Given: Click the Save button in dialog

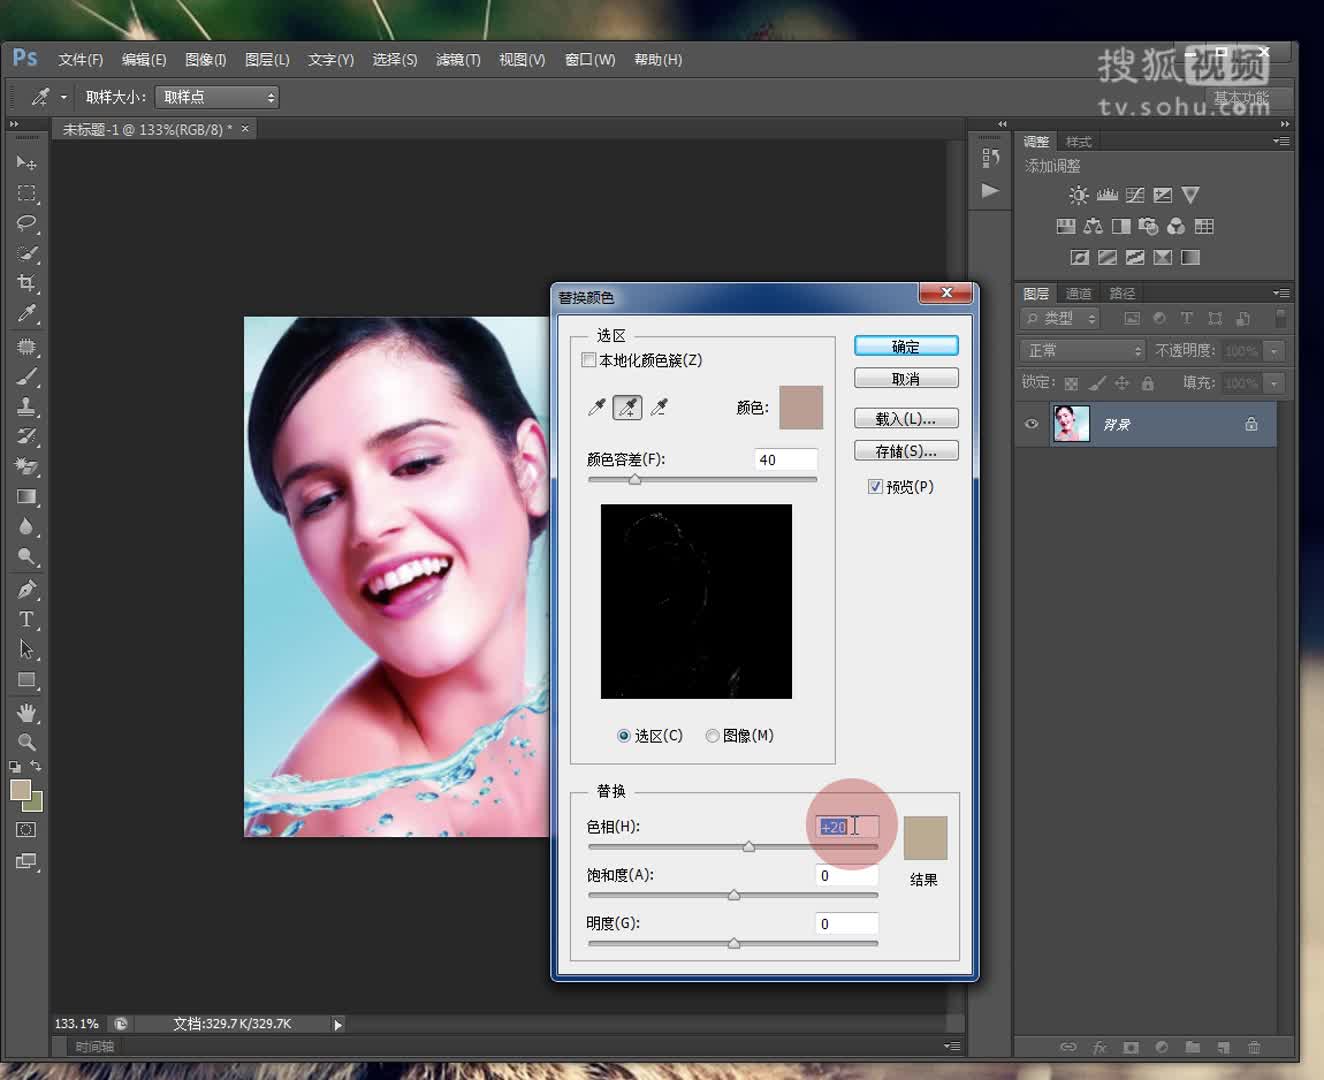Looking at the screenshot, I should point(906,451).
